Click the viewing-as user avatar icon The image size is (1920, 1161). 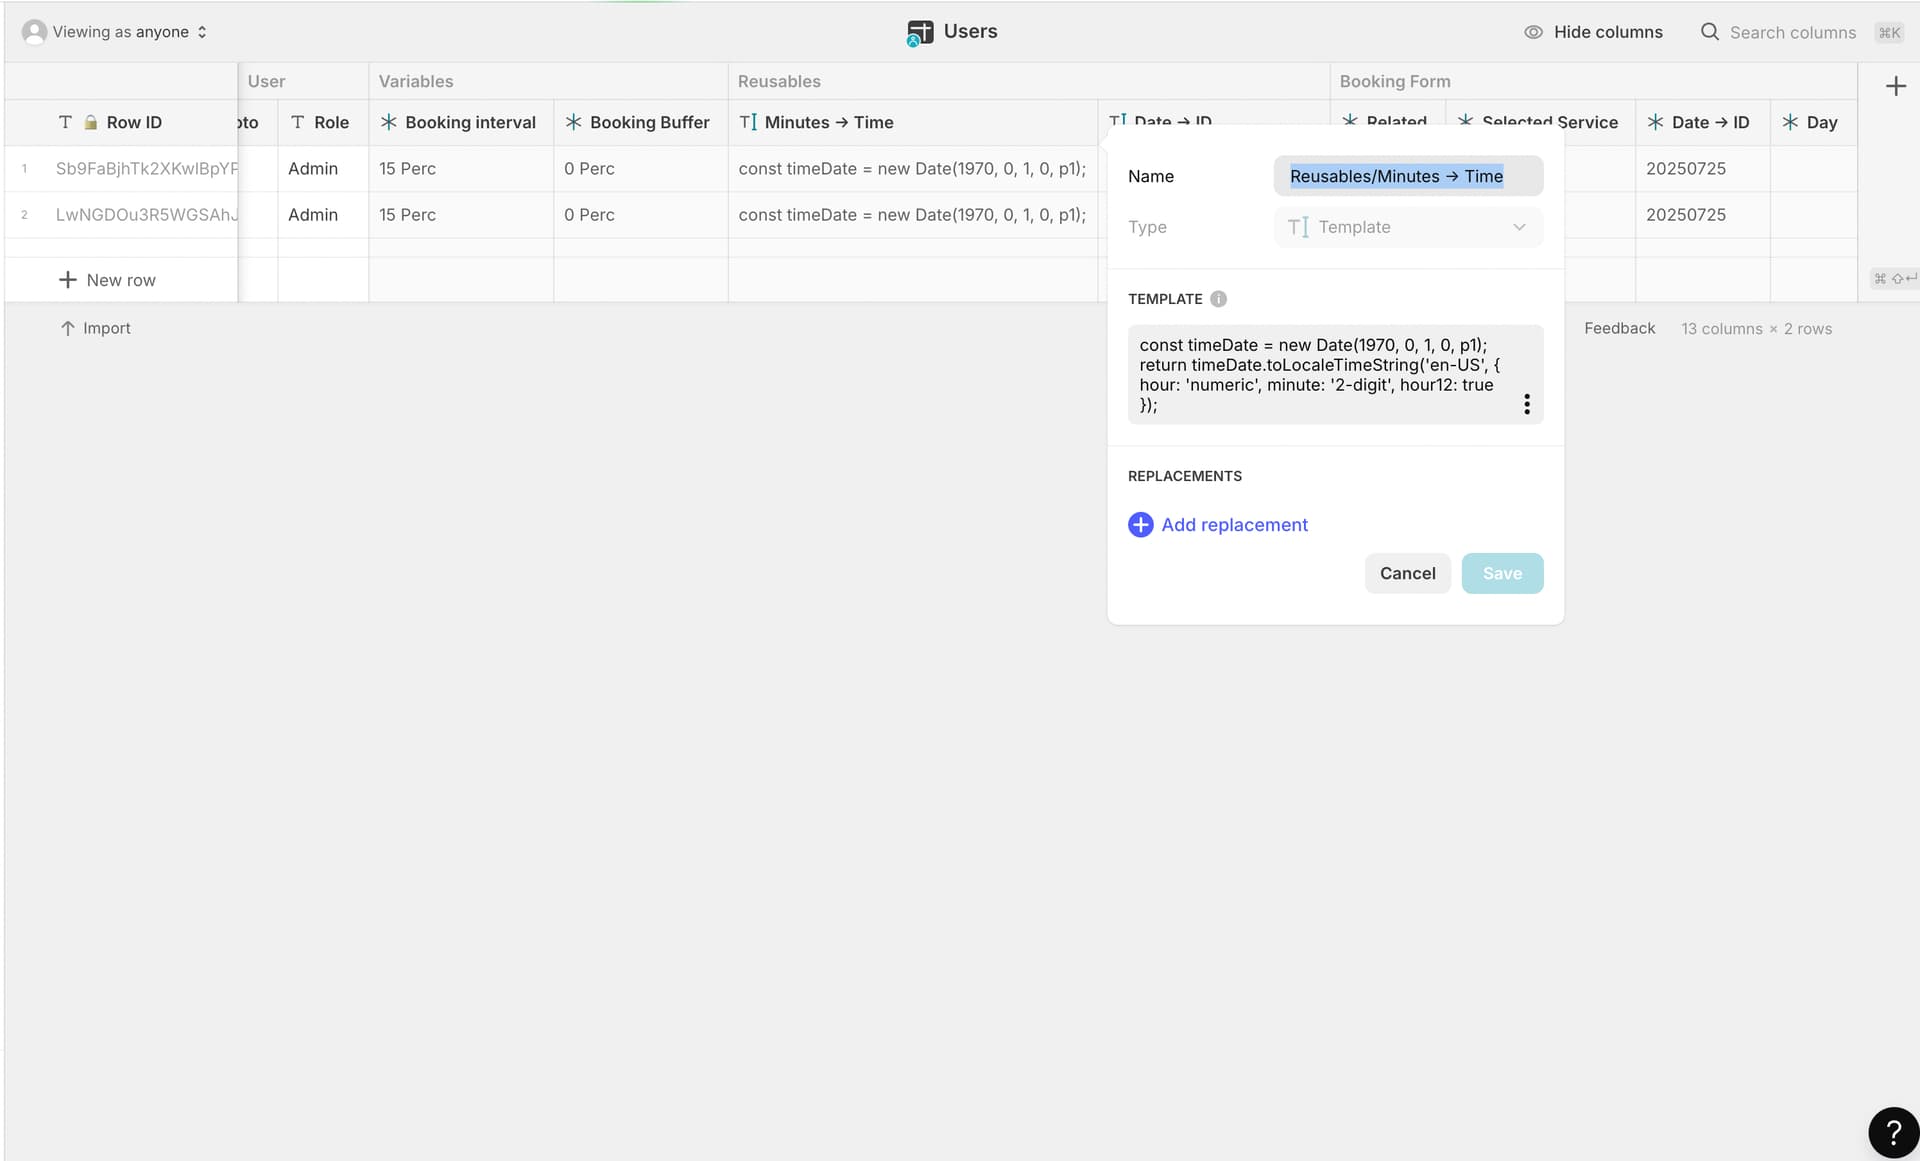coord(34,32)
